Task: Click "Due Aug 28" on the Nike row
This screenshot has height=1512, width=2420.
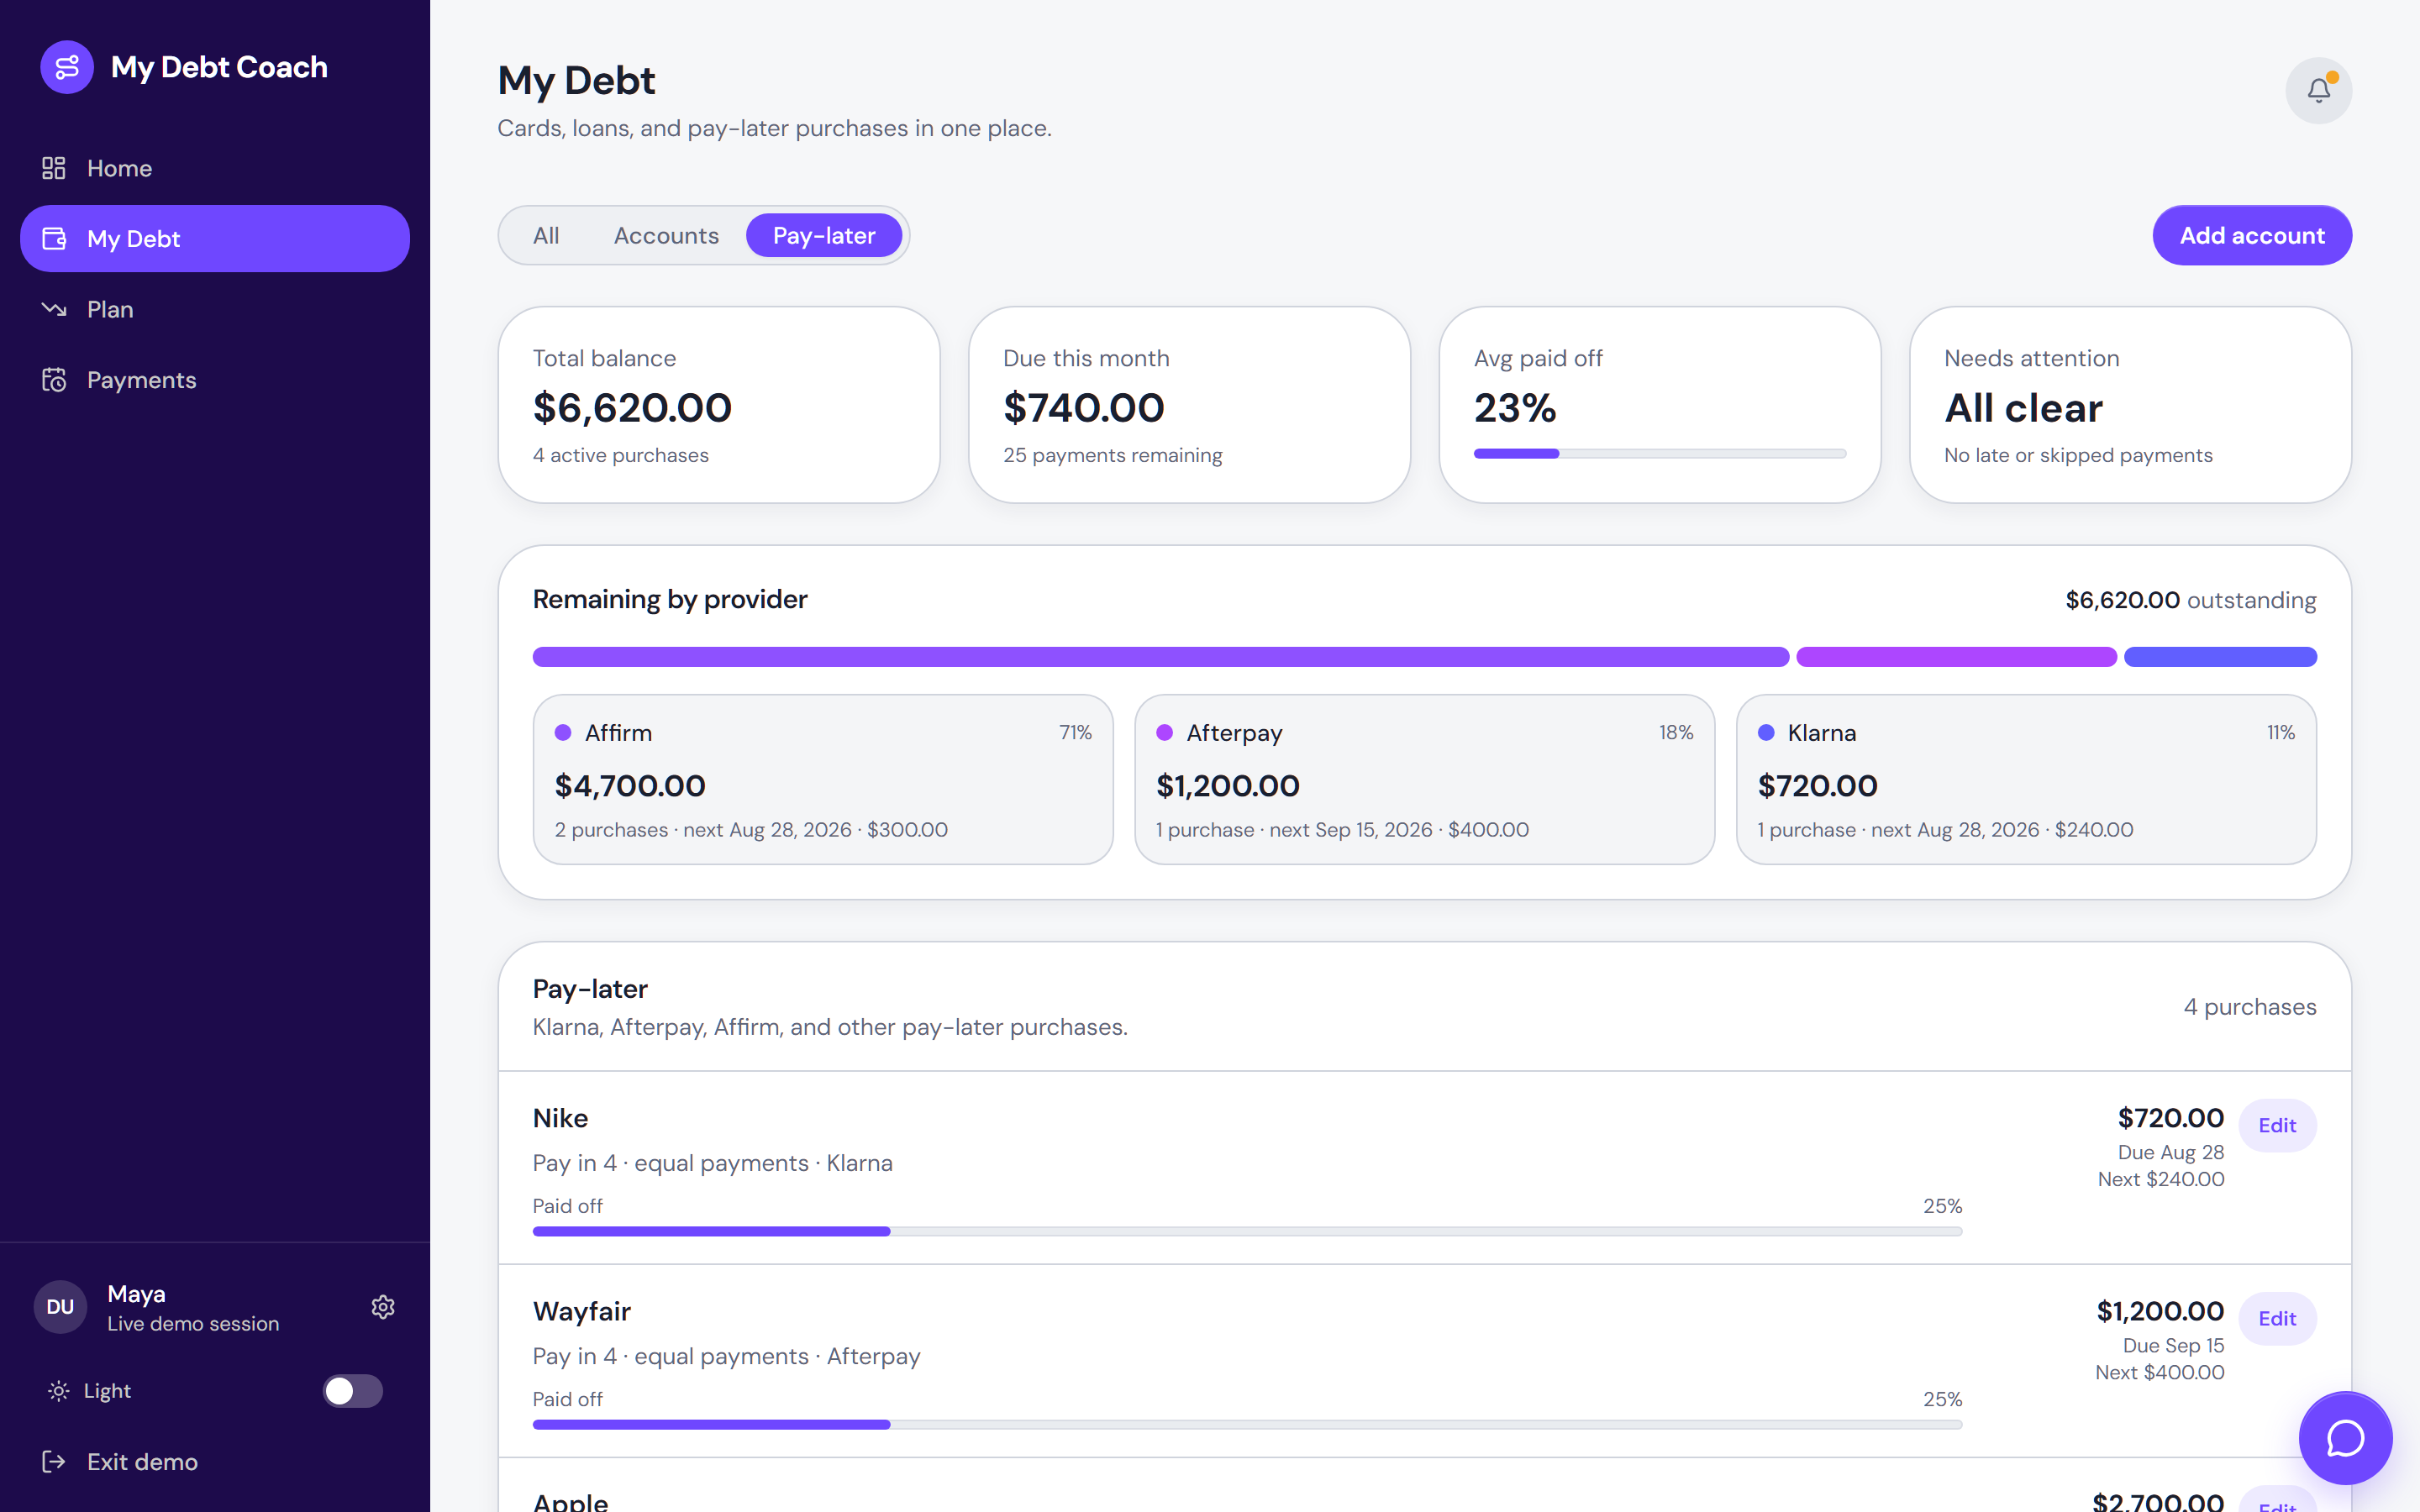Action: pyautogui.click(x=2170, y=1152)
